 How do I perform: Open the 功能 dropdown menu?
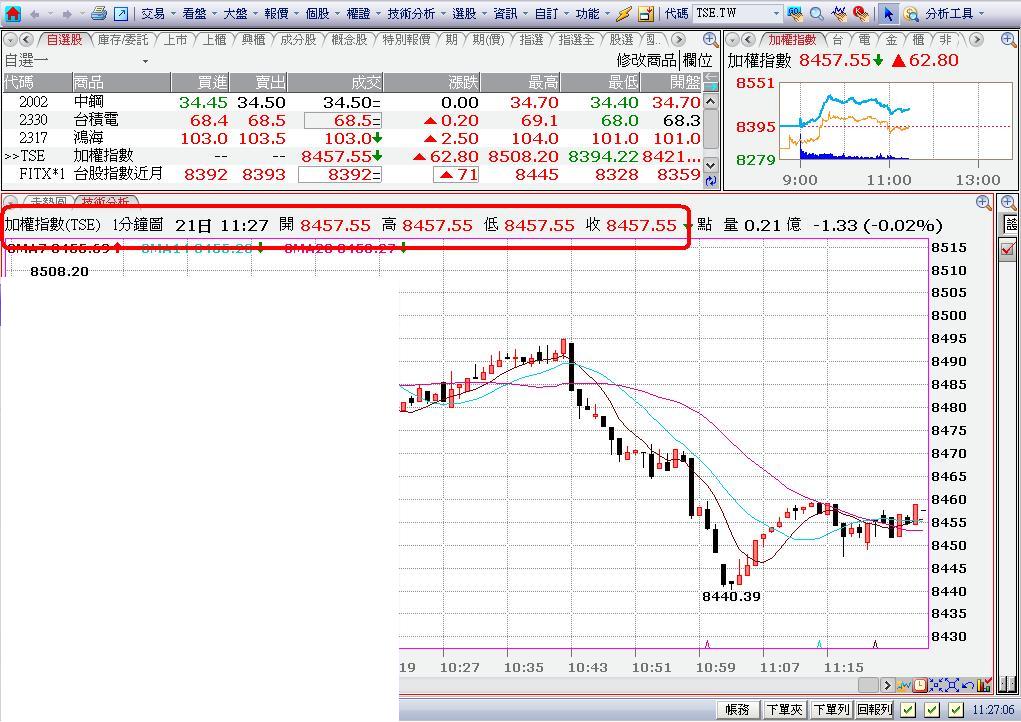[593, 14]
